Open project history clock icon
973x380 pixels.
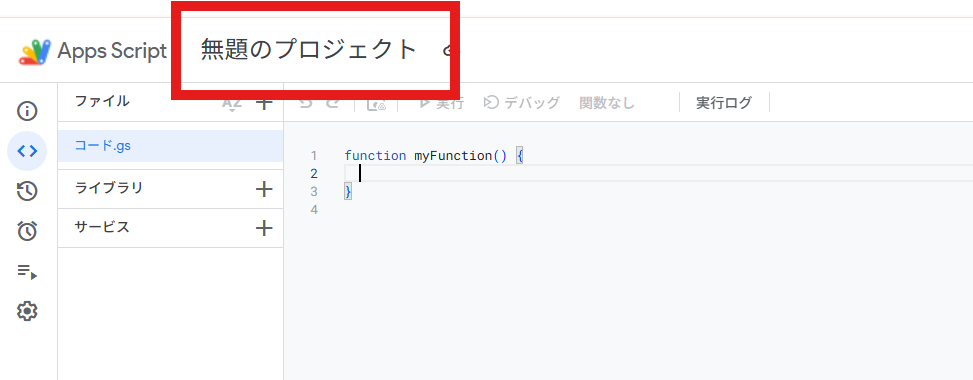point(27,191)
